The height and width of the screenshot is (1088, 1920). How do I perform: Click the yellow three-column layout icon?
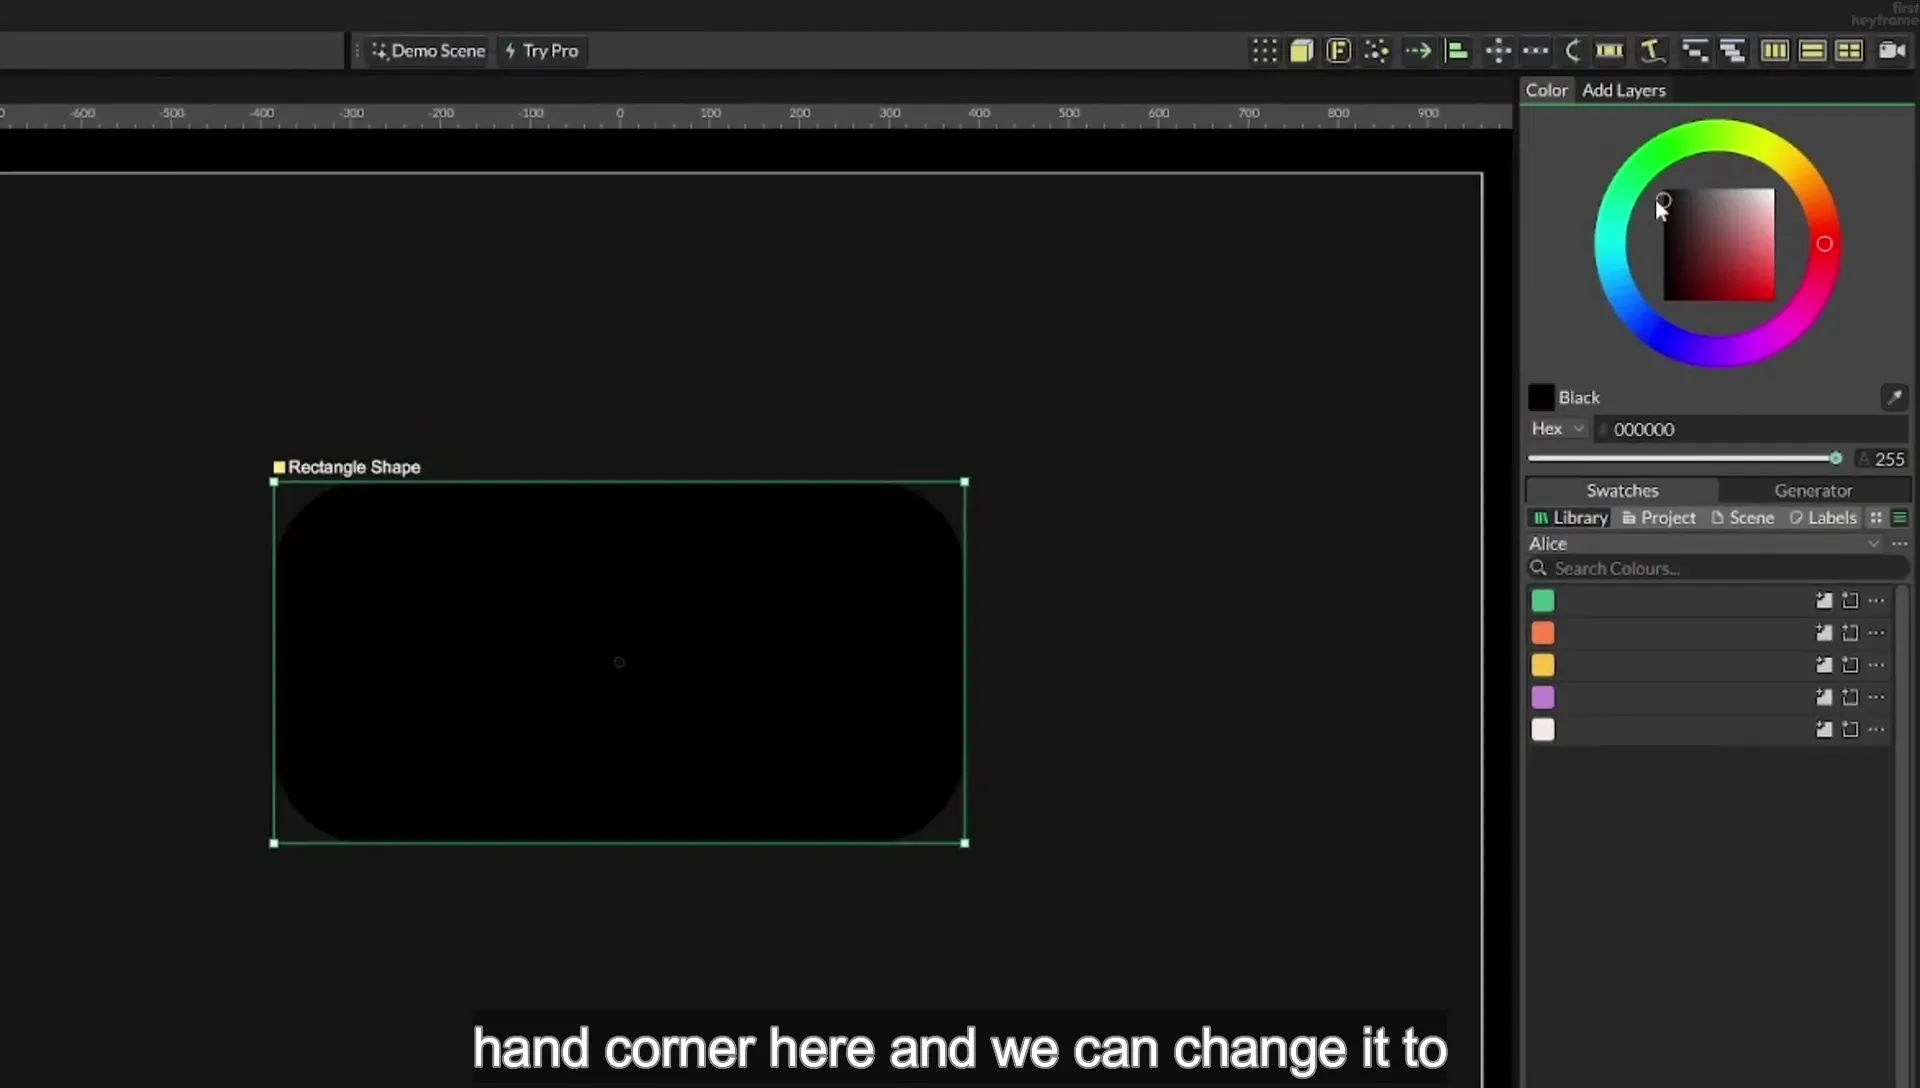[1774, 51]
